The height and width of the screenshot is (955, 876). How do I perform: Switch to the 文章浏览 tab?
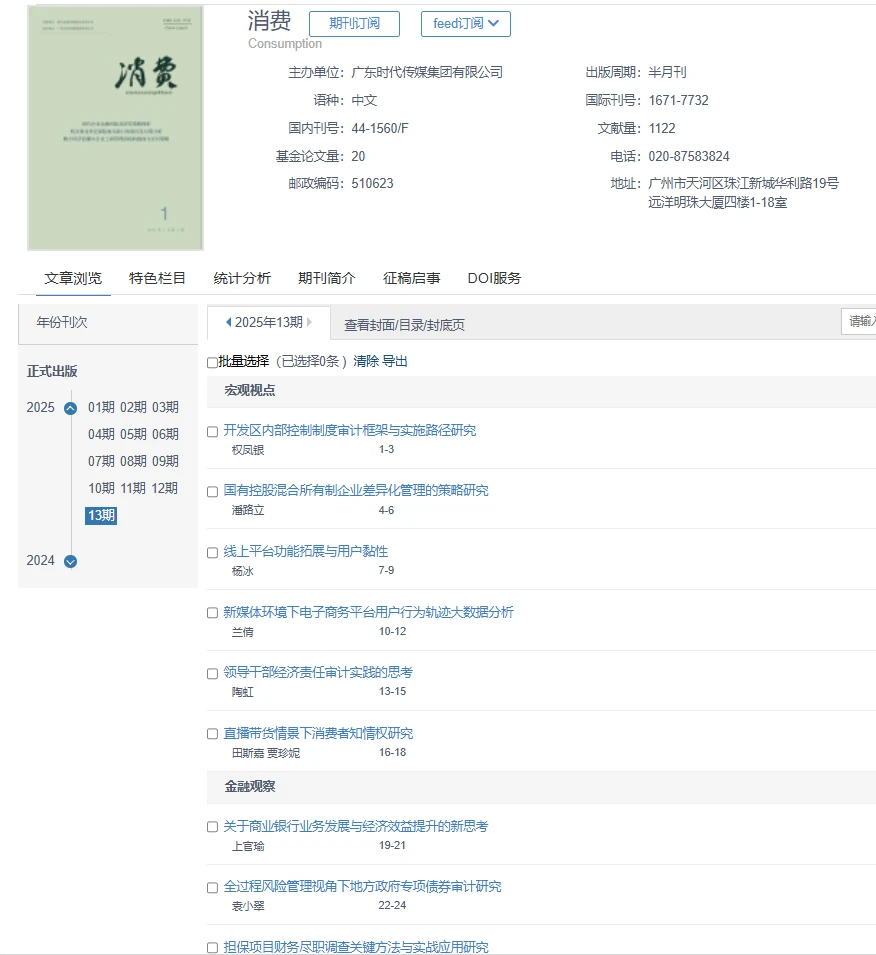pos(73,278)
